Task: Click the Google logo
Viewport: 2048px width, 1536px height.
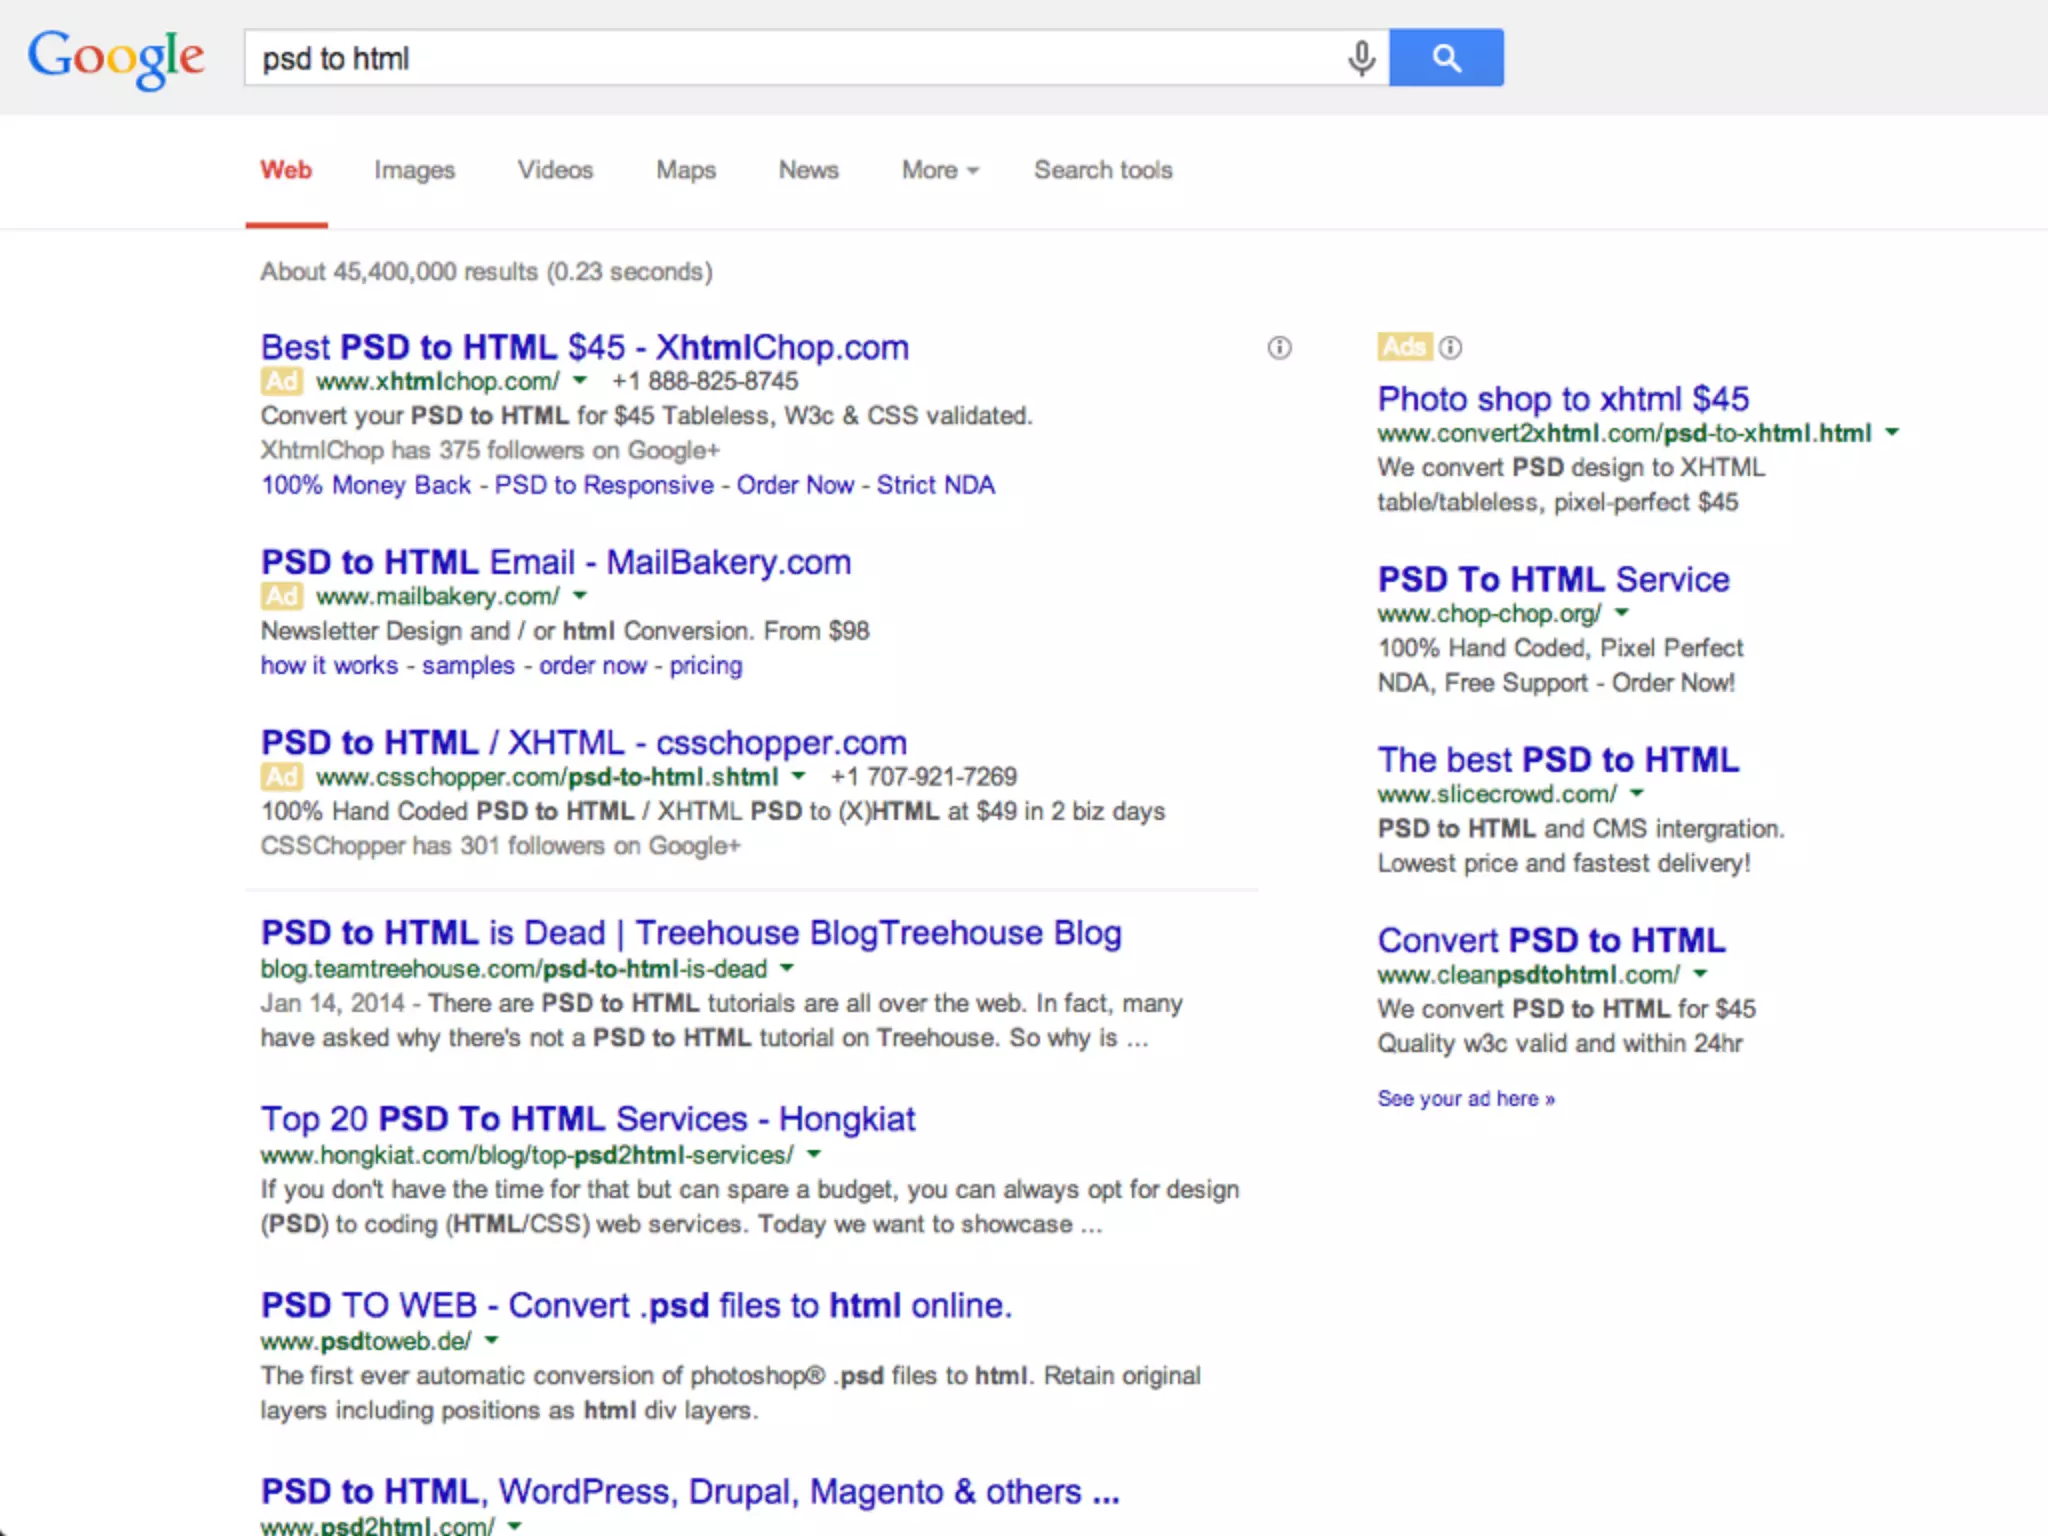Action: (x=116, y=58)
